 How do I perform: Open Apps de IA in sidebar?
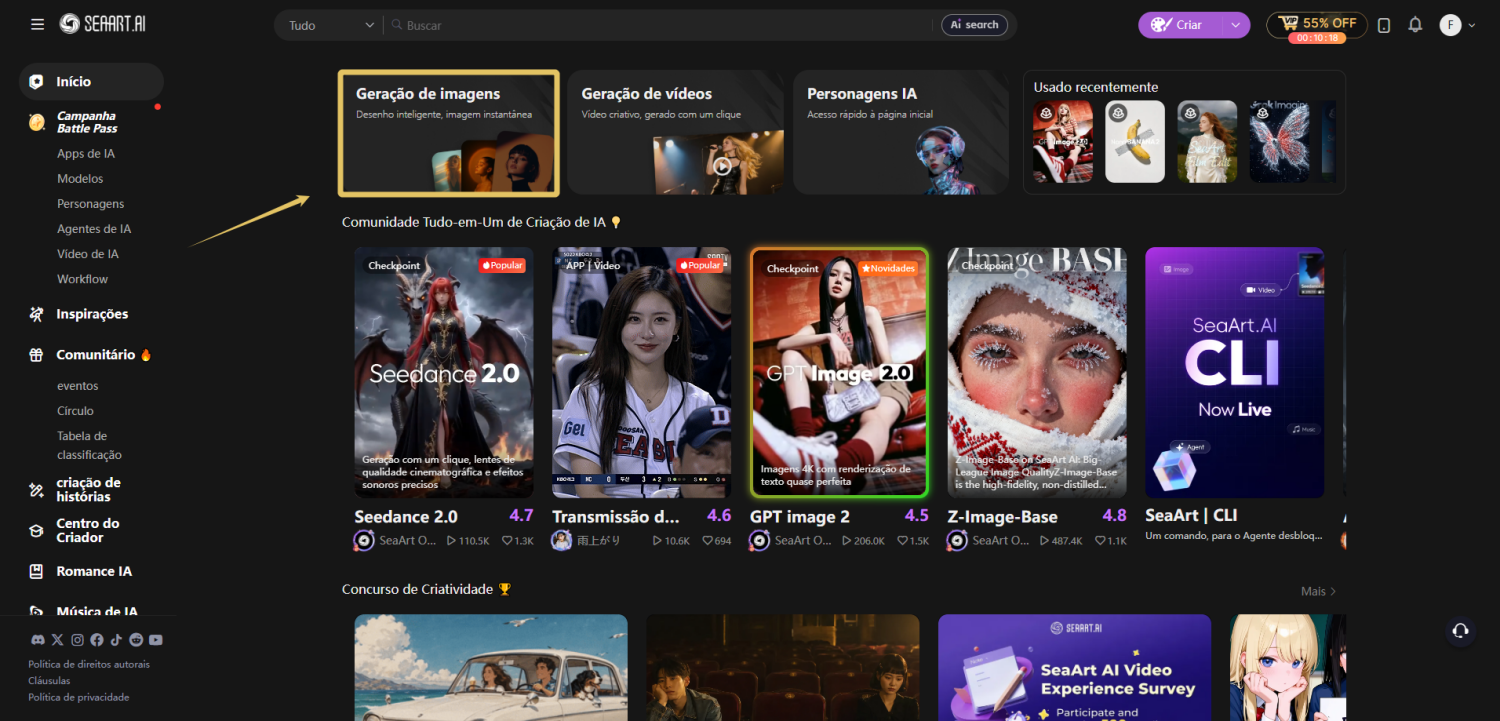pos(86,154)
